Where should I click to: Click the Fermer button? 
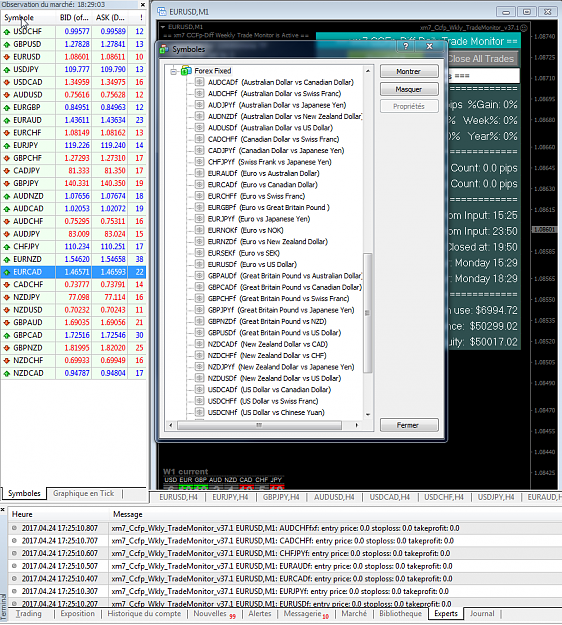(x=409, y=425)
